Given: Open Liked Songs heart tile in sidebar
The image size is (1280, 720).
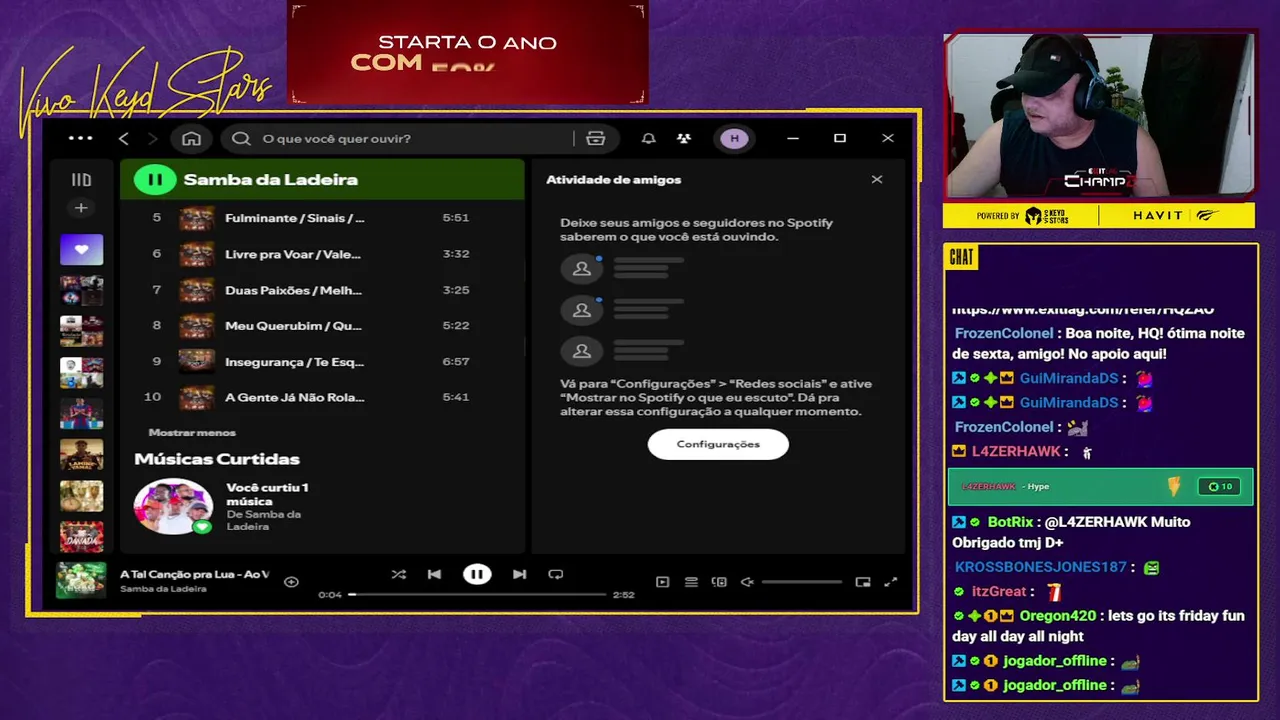Looking at the screenshot, I should (81, 250).
